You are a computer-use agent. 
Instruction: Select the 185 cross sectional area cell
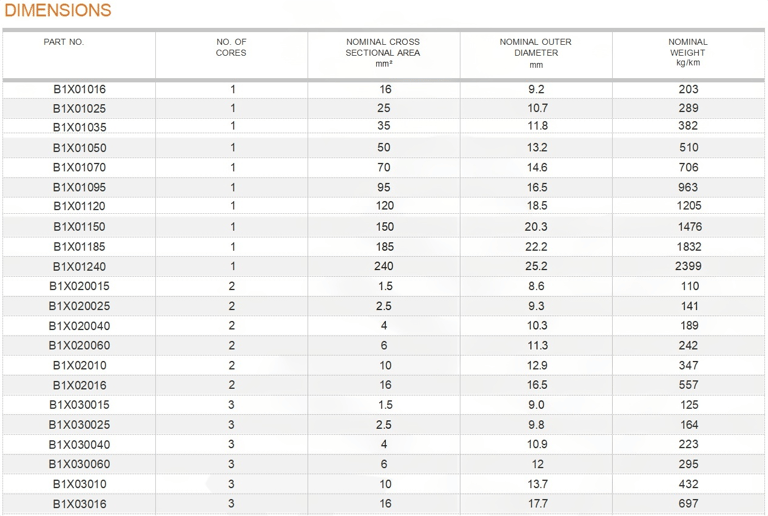(385, 247)
